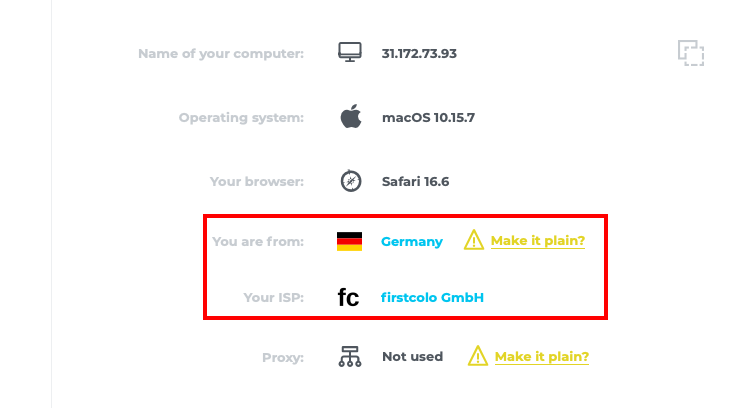The width and height of the screenshot is (746, 408).
Task: Click the macOS 10.15.7 value
Action: point(428,117)
